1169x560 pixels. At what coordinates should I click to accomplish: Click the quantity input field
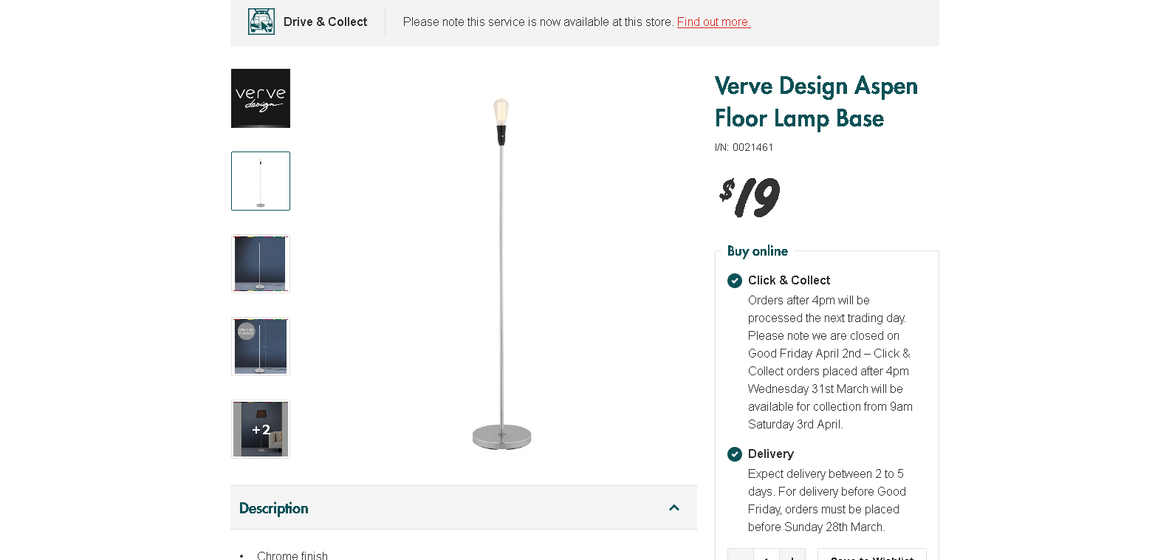(x=766, y=555)
